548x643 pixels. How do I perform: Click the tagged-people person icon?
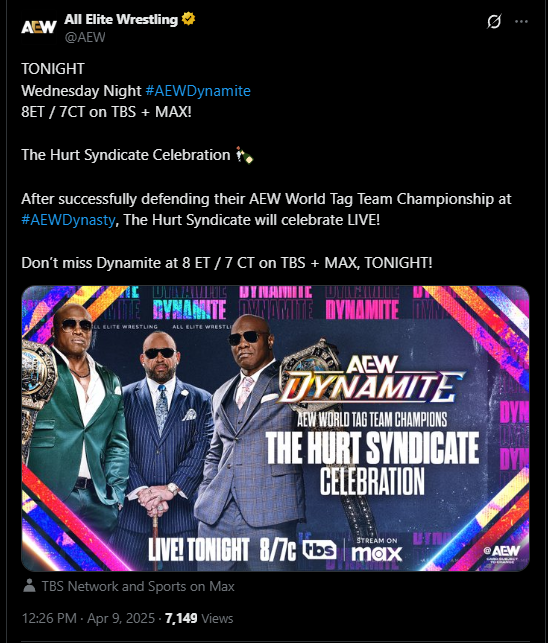coord(29,586)
